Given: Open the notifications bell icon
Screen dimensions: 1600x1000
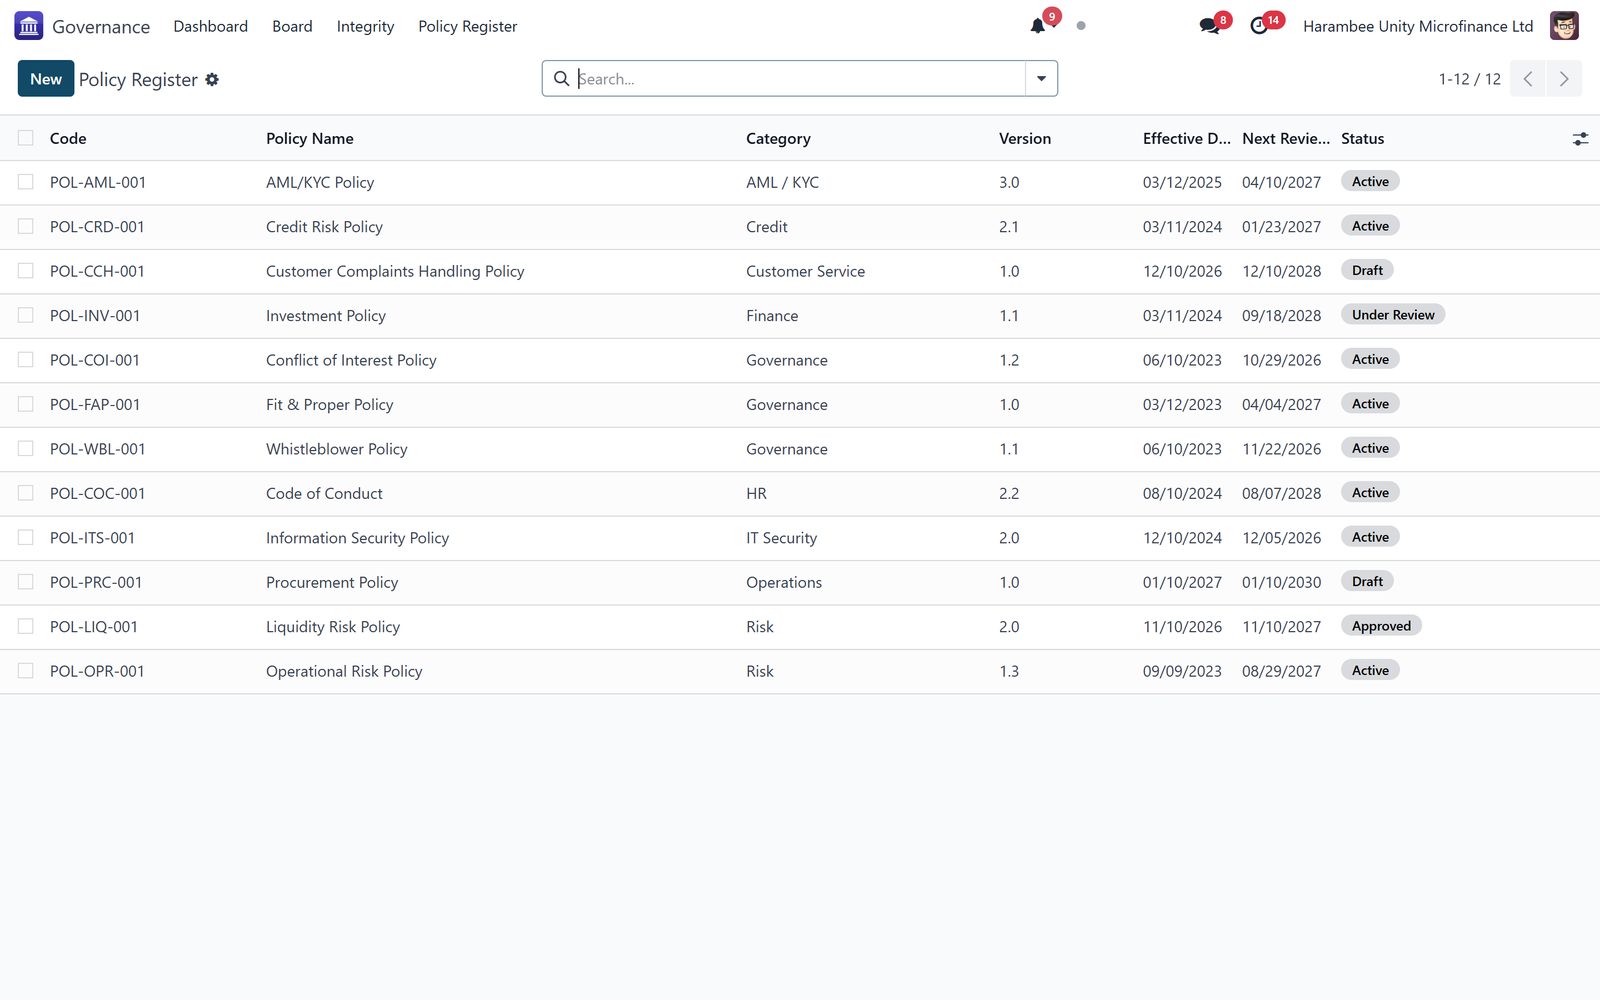Looking at the screenshot, I should click(1038, 26).
